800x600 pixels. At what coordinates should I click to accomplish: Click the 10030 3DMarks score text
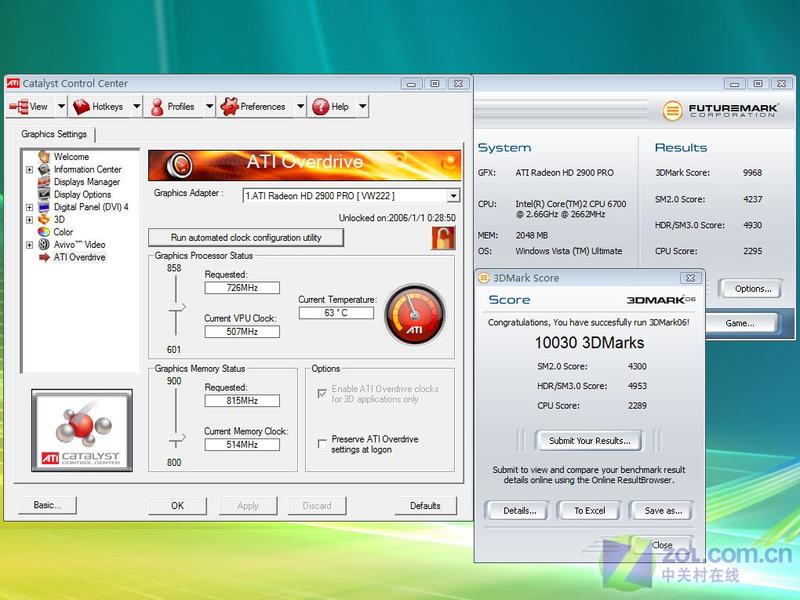tap(589, 343)
